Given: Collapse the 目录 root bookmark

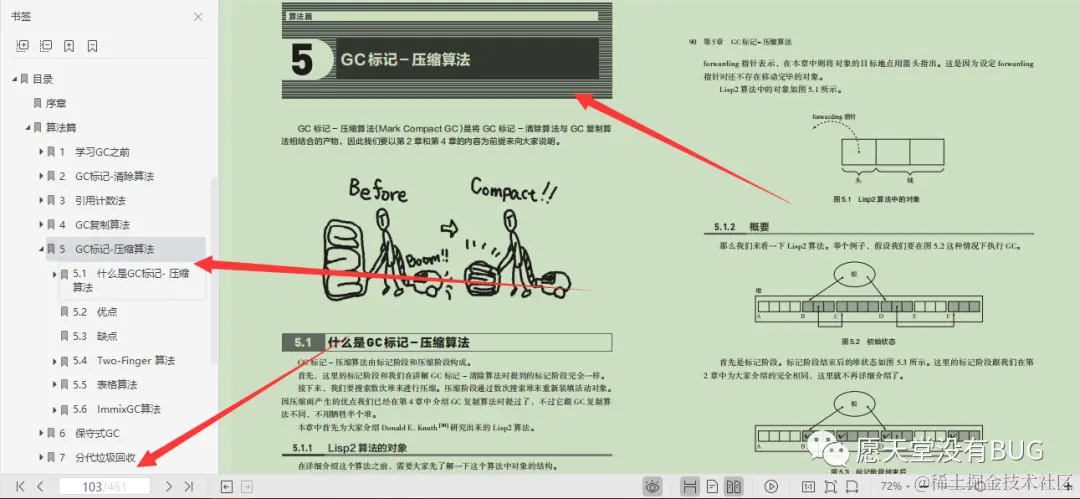Looking at the screenshot, I should tap(14, 79).
